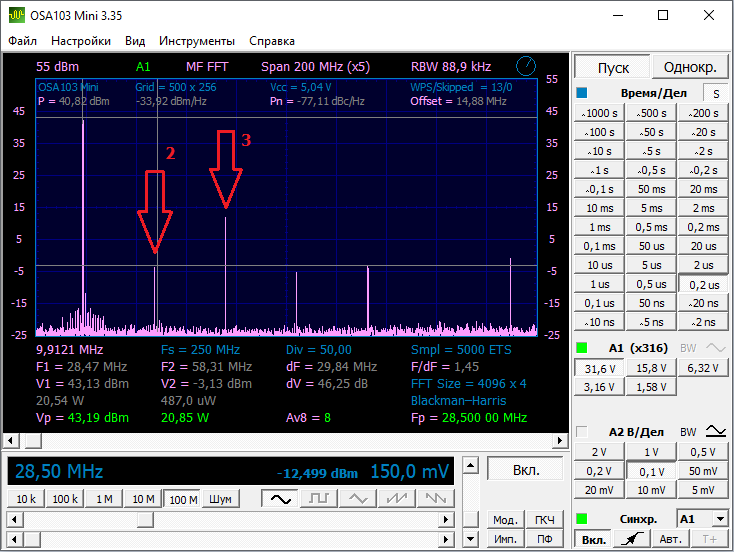Click the trigger edge slope icon button

tap(632, 539)
